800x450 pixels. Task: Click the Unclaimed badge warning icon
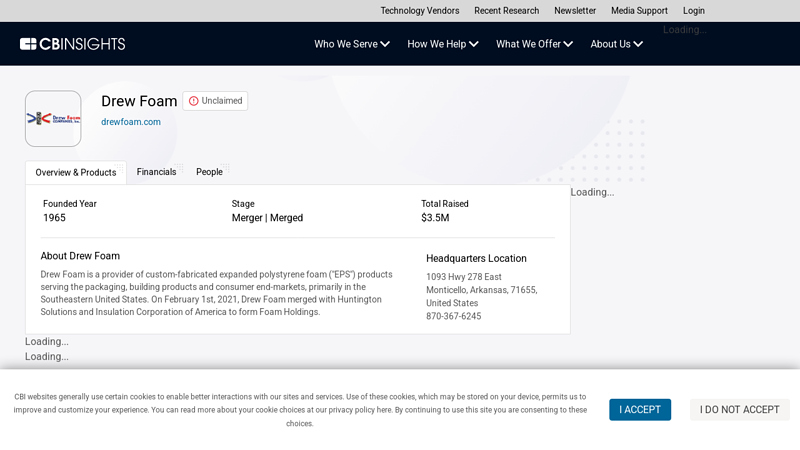[x=194, y=101]
